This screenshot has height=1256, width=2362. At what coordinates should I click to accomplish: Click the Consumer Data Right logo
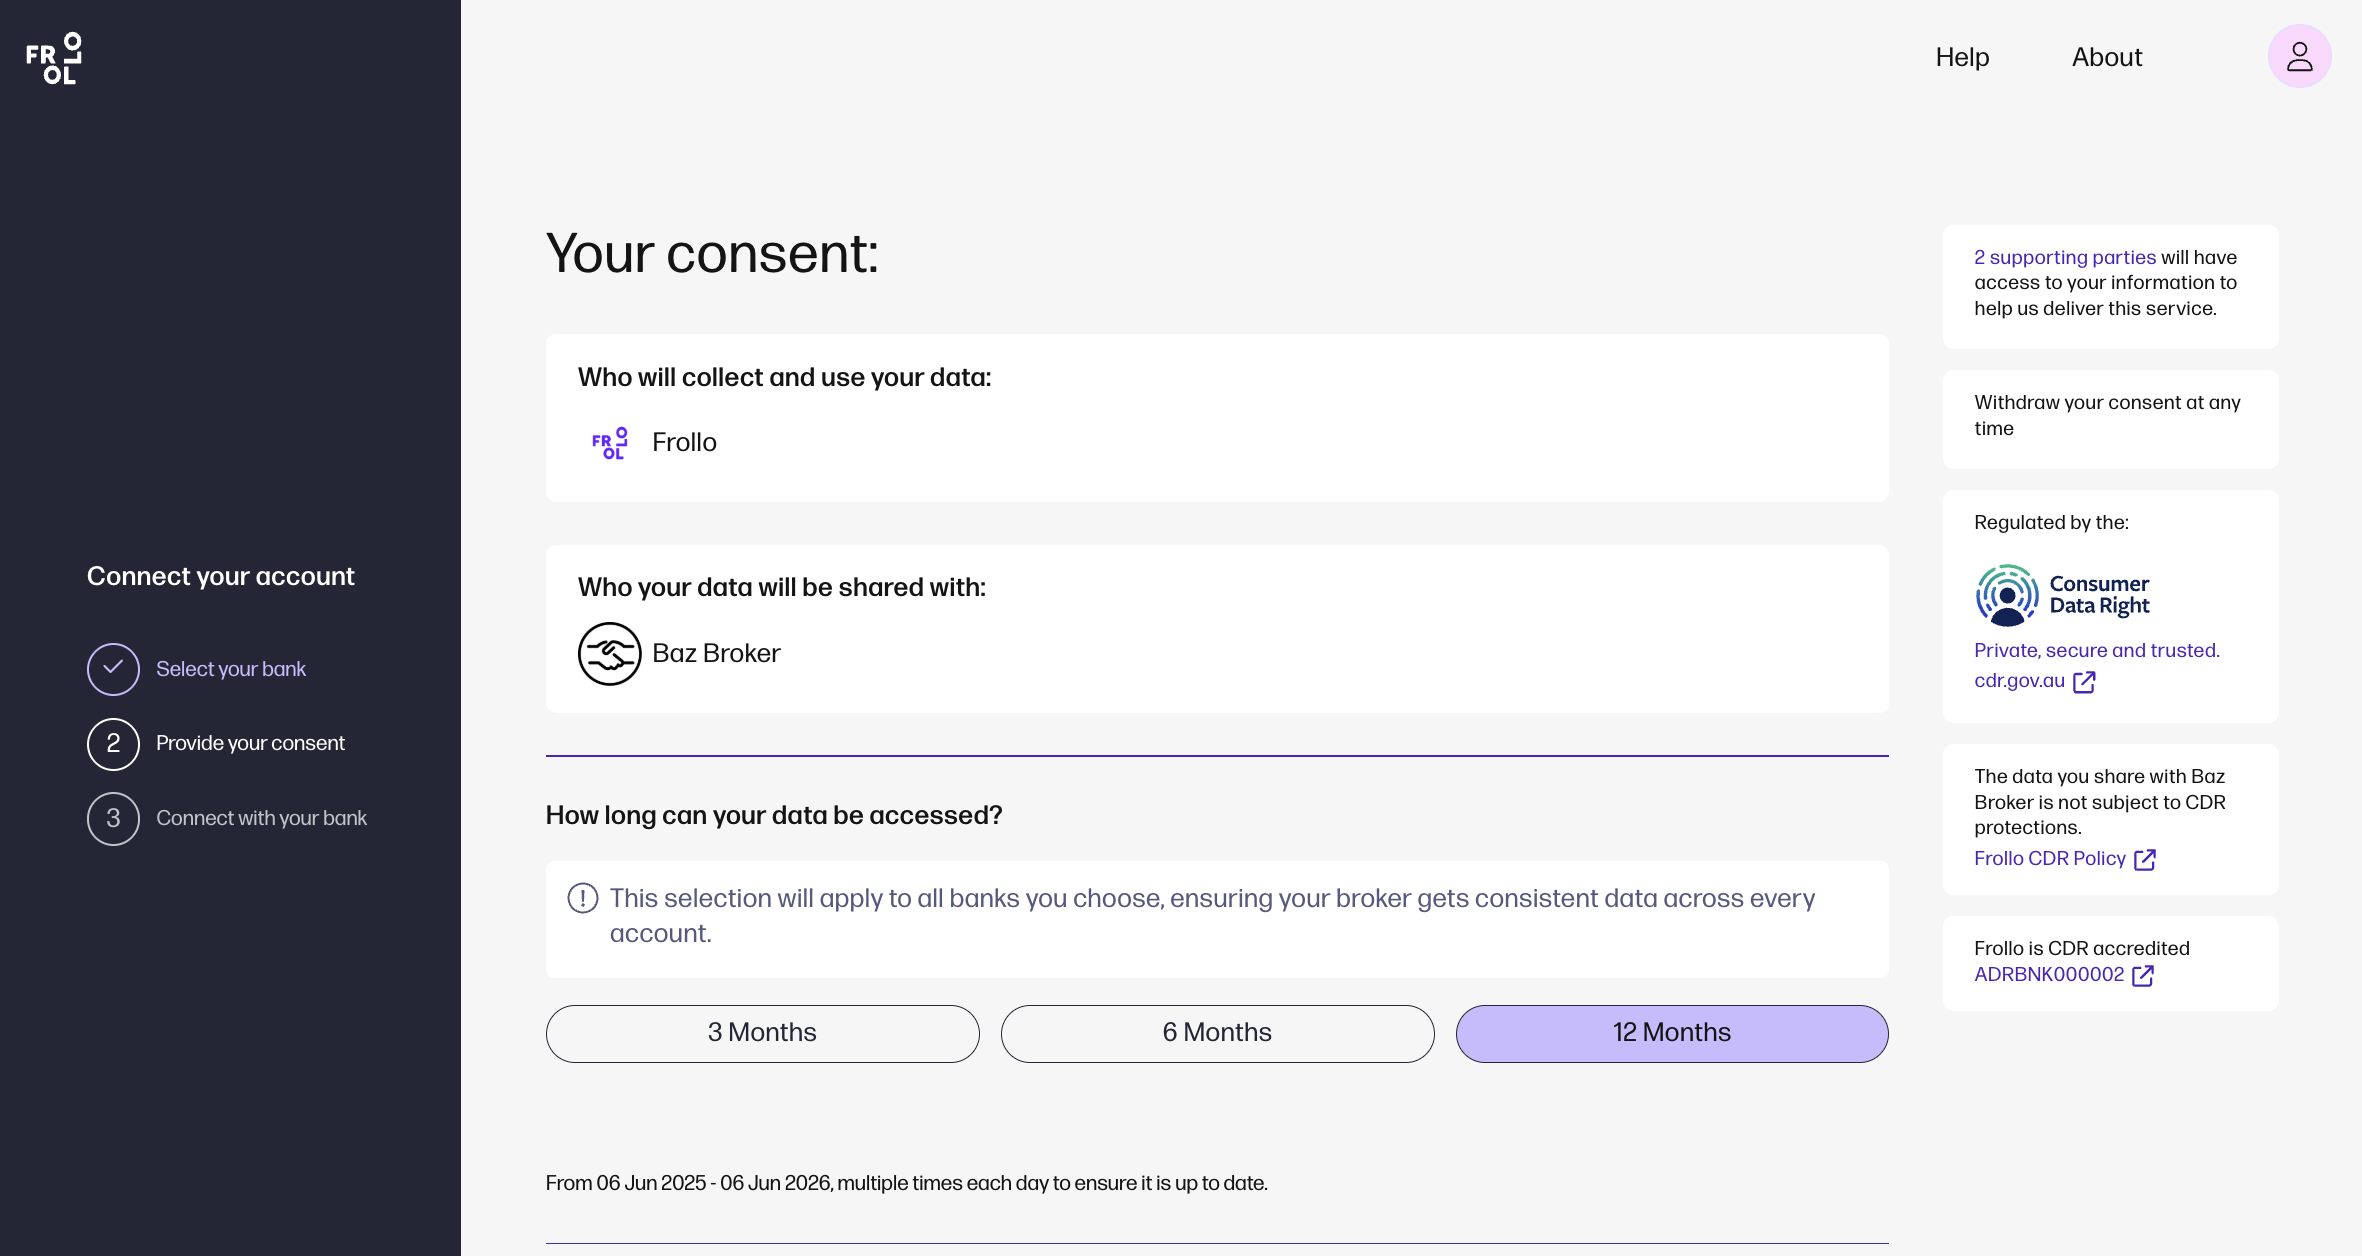tap(2062, 595)
